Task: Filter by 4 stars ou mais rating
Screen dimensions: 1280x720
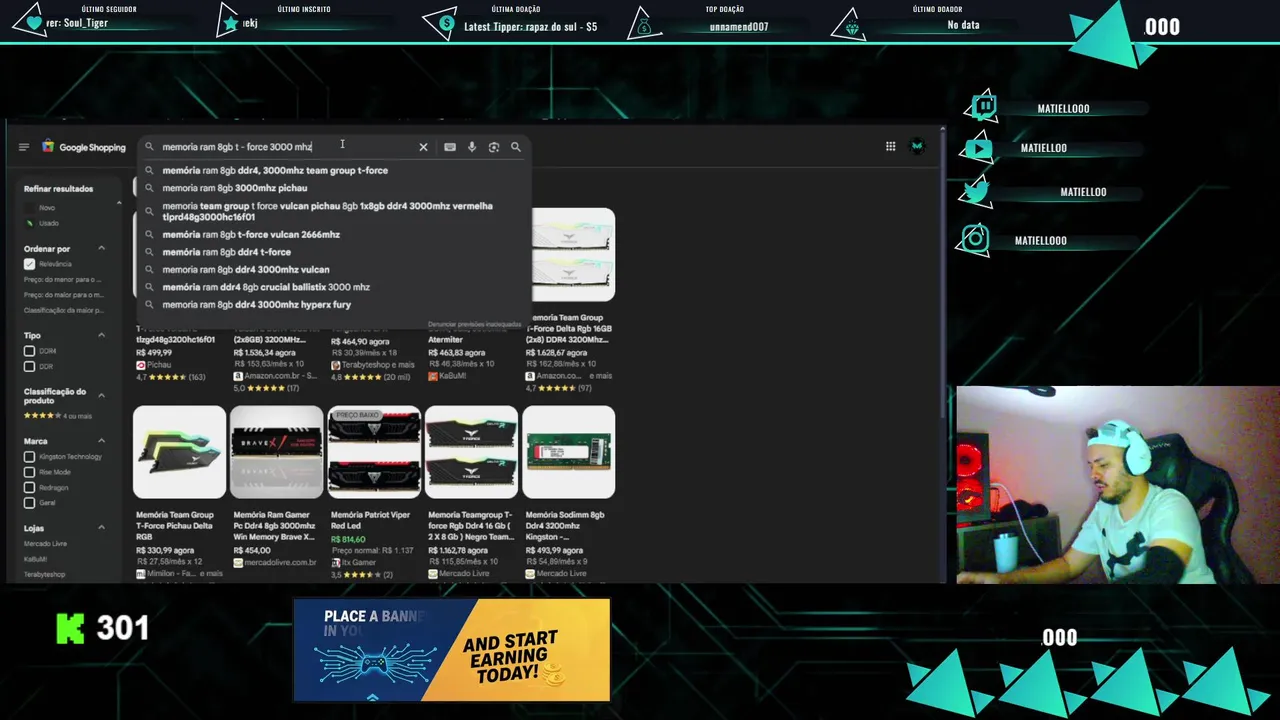Action: [x=58, y=416]
